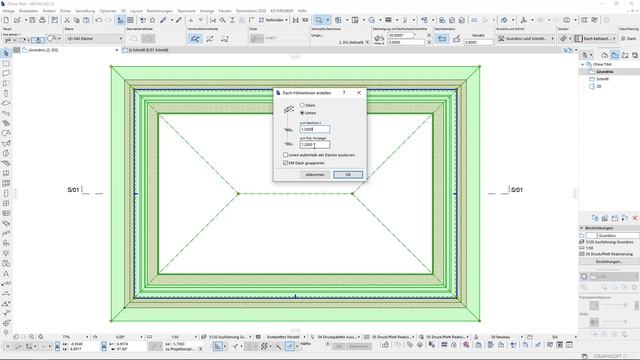Viewport: 640px width, 360px height.
Task: Select 3D in the navigator tree
Action: tap(599, 86)
